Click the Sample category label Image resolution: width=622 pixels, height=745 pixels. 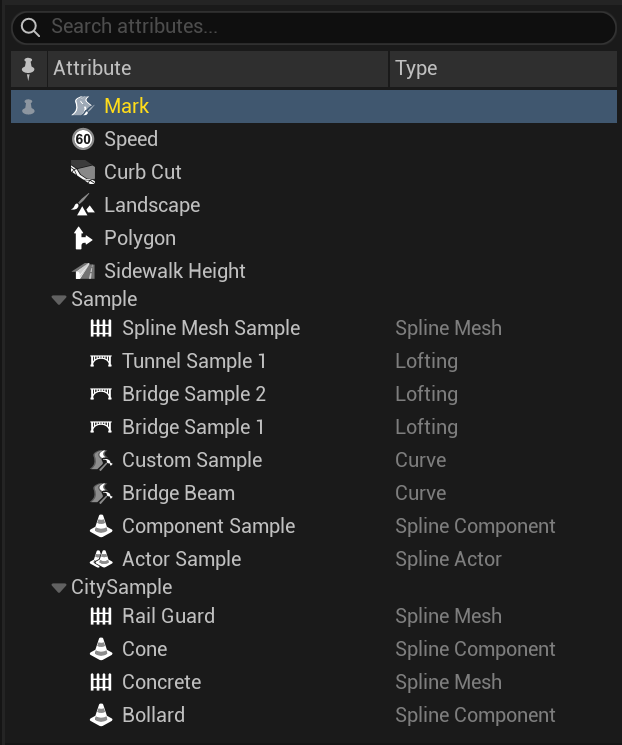104,300
